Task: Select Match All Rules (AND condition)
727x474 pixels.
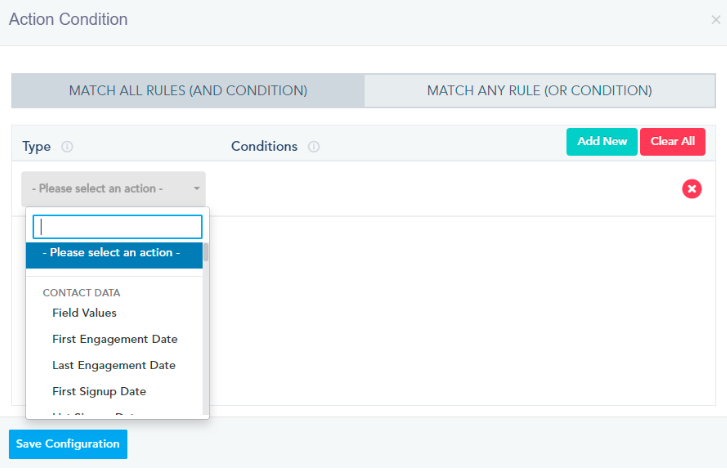Action: tap(188, 91)
